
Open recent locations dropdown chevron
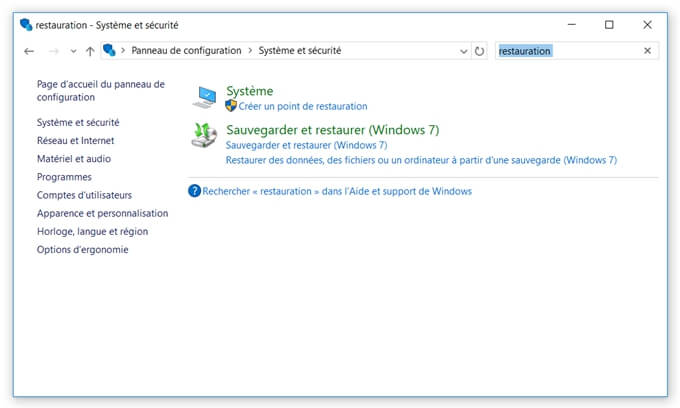point(73,51)
